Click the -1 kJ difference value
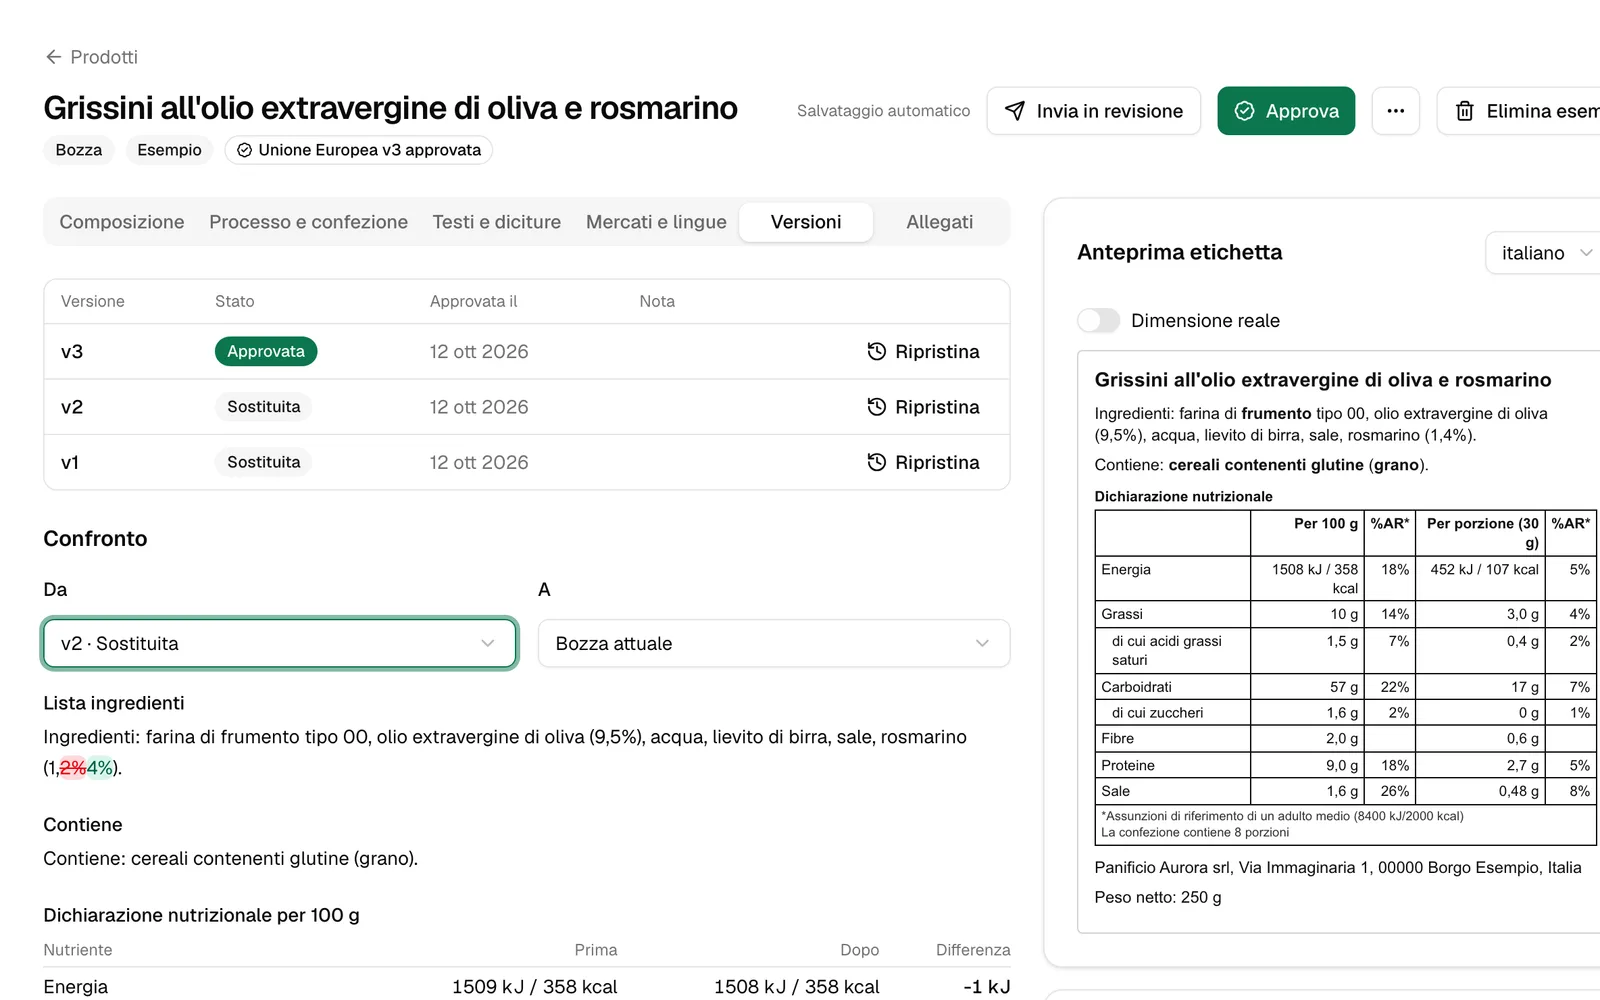1600x1000 pixels. click(x=986, y=987)
